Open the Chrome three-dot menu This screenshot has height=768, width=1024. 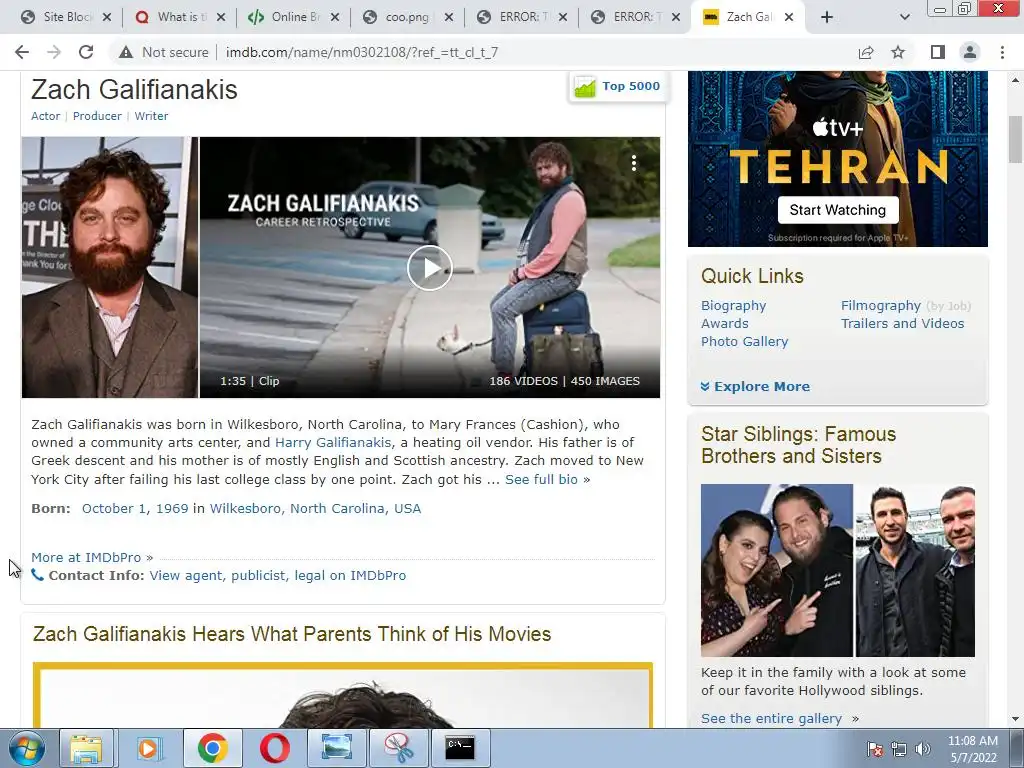click(x=1002, y=52)
